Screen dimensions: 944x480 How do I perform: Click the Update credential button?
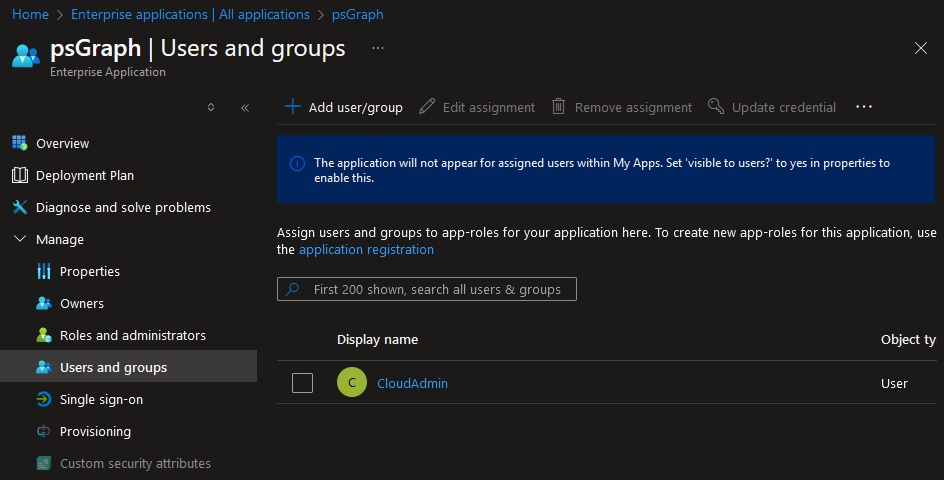pos(772,107)
